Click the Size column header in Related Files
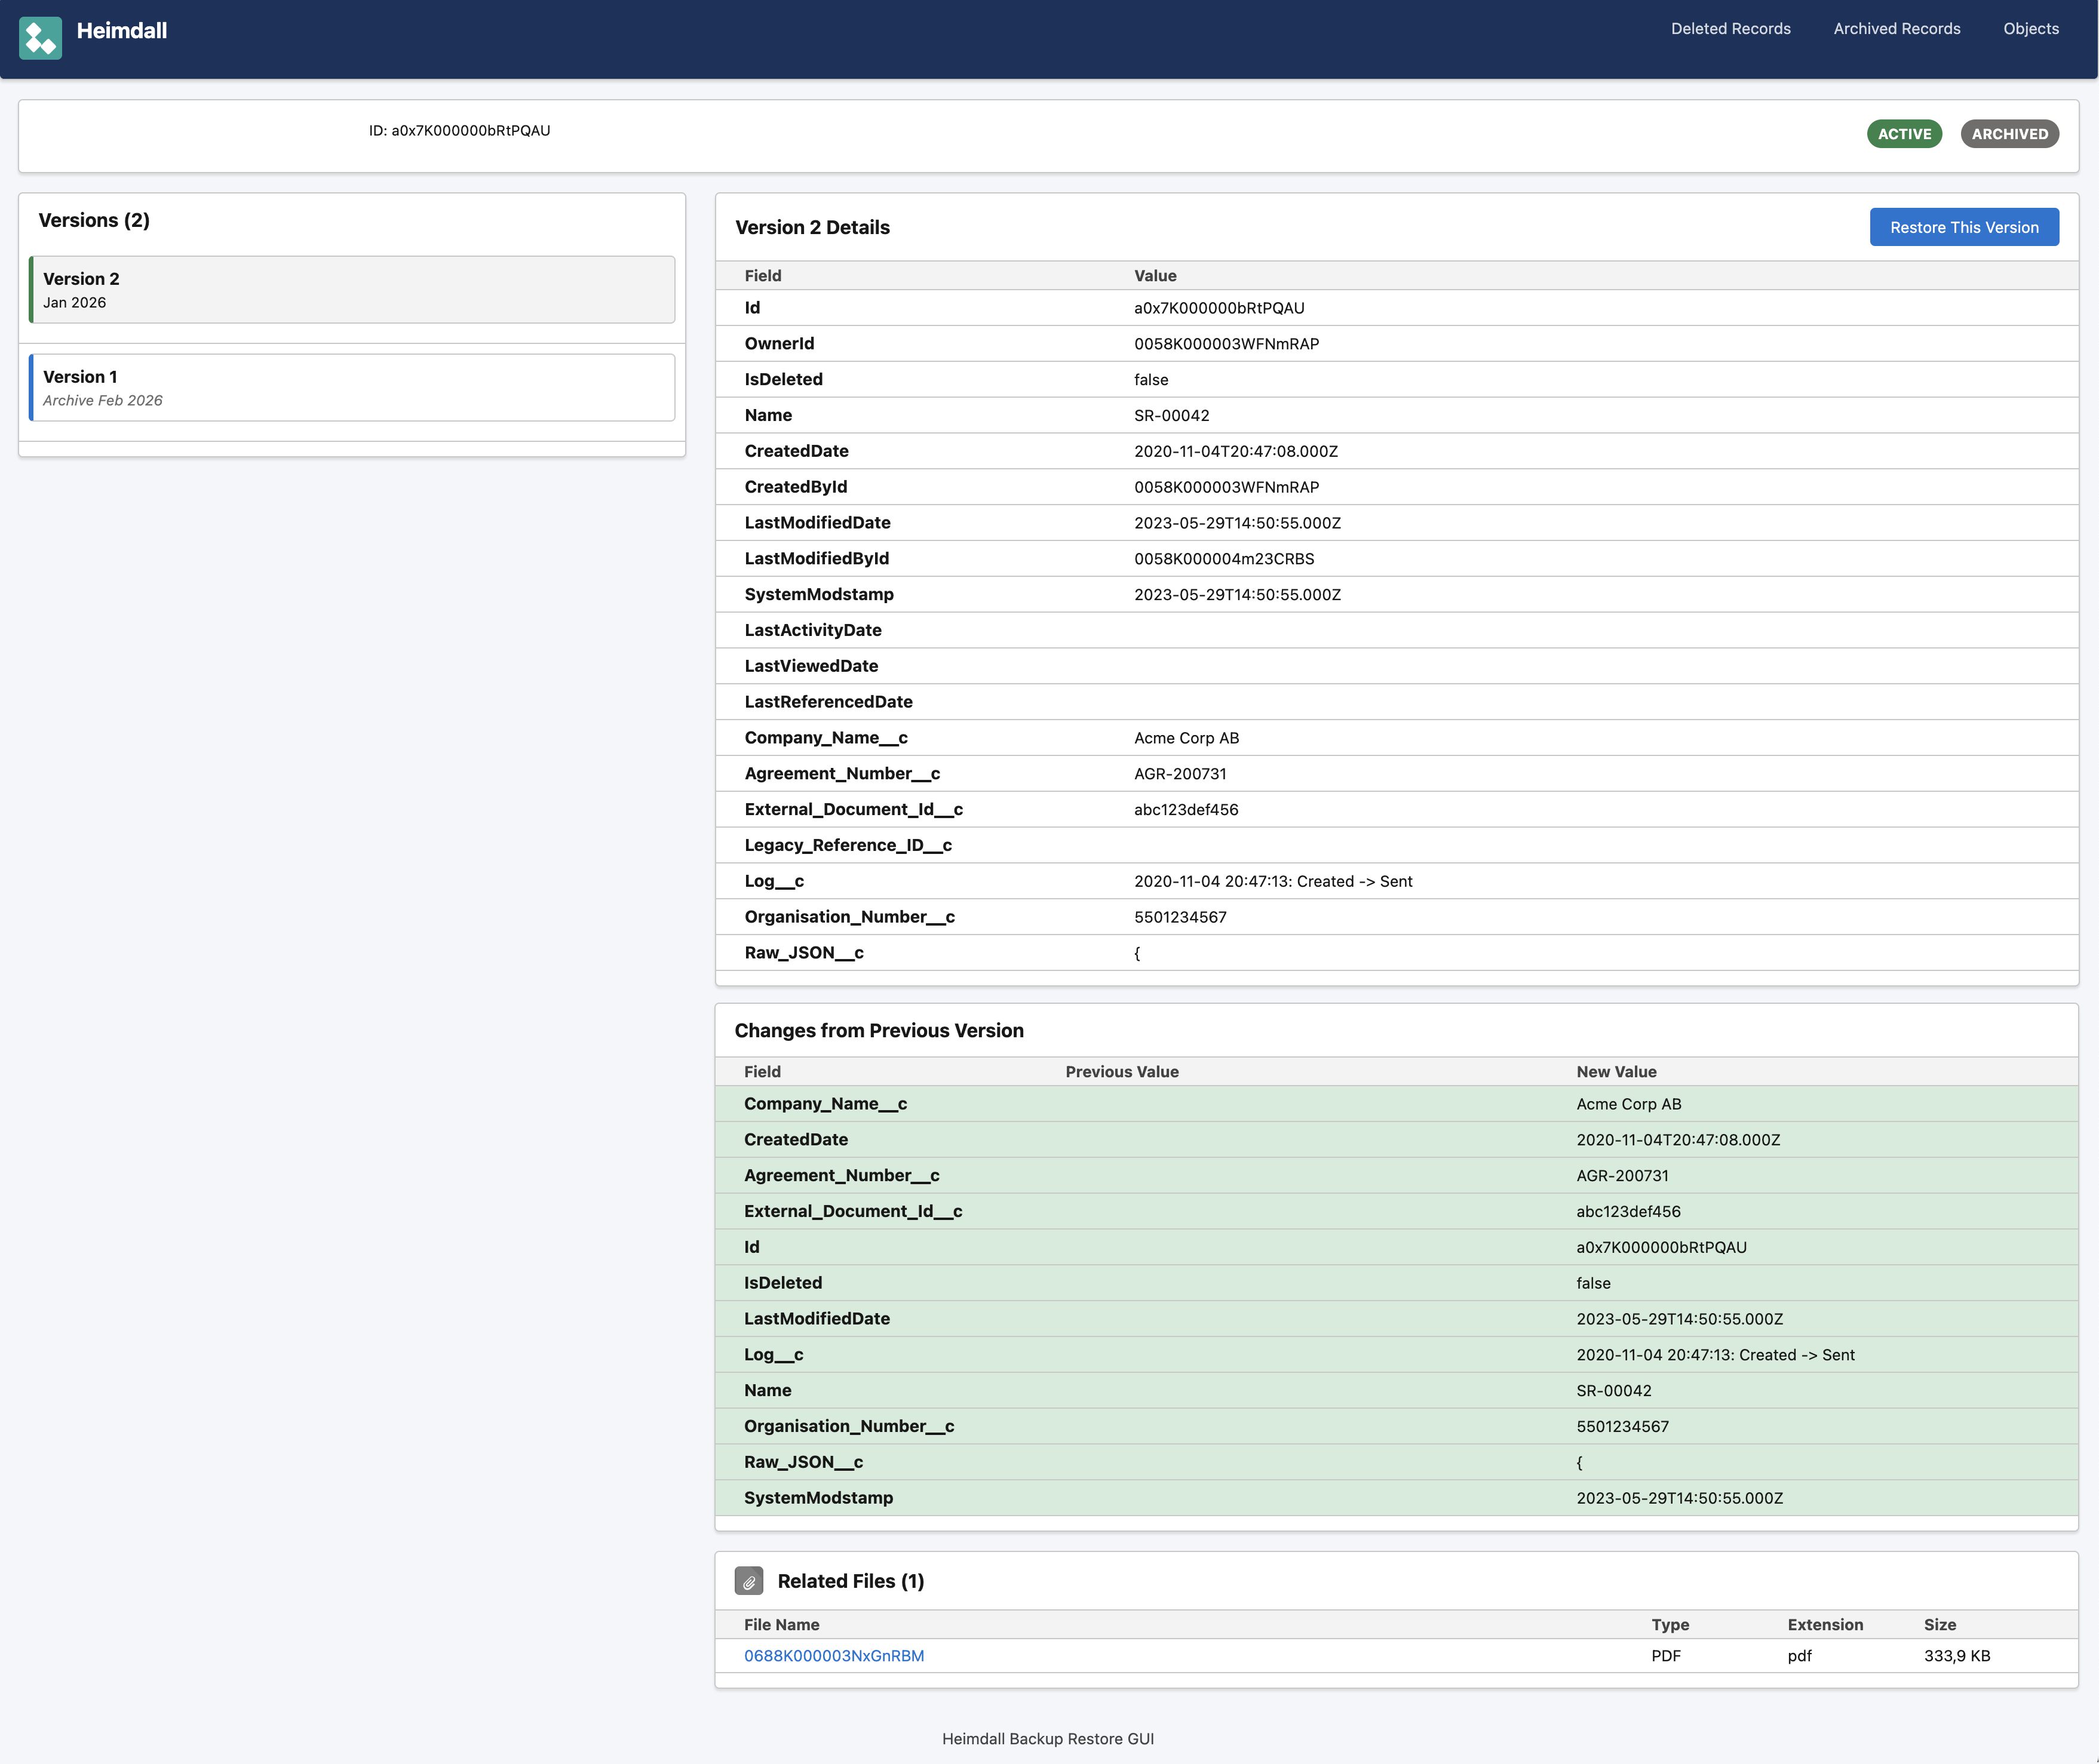 [x=1939, y=1625]
